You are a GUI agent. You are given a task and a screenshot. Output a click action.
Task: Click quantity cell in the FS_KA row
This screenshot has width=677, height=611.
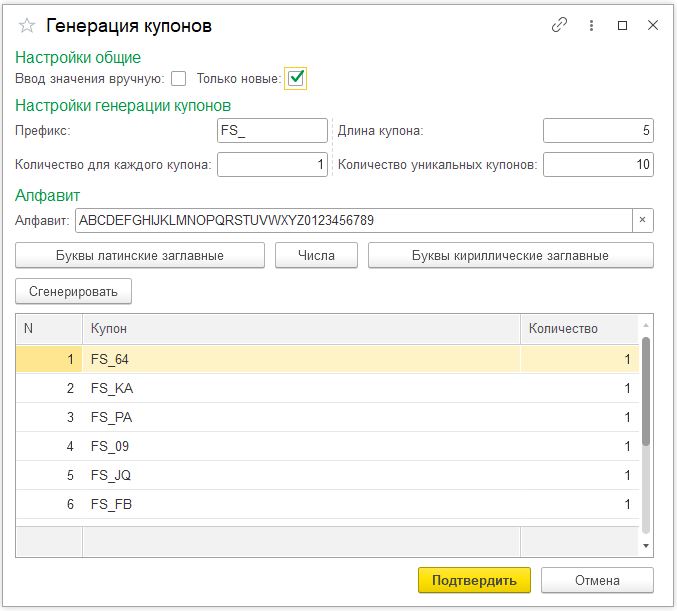pyautogui.click(x=579, y=388)
